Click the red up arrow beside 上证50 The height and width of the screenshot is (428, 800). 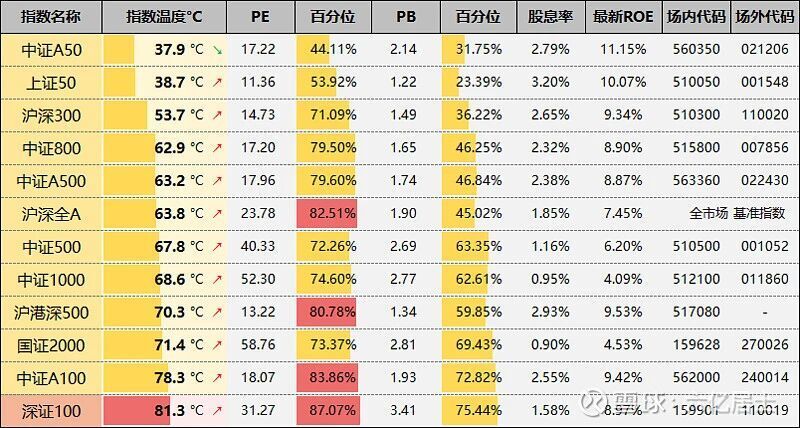(x=218, y=82)
